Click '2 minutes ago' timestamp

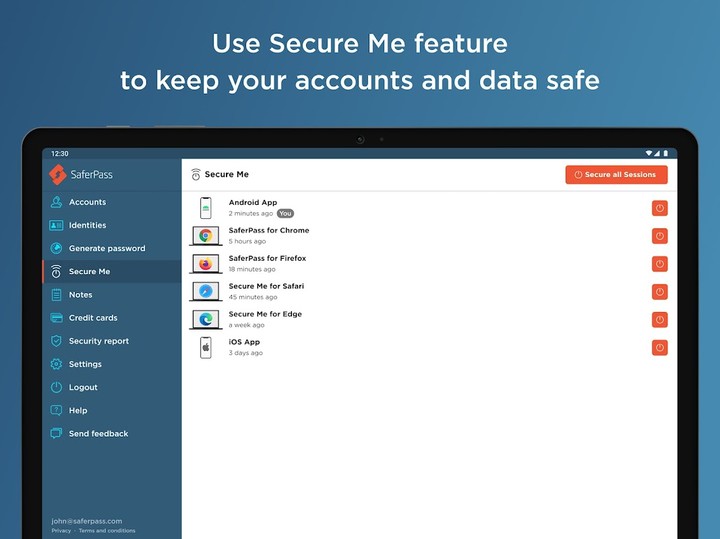tap(251, 213)
